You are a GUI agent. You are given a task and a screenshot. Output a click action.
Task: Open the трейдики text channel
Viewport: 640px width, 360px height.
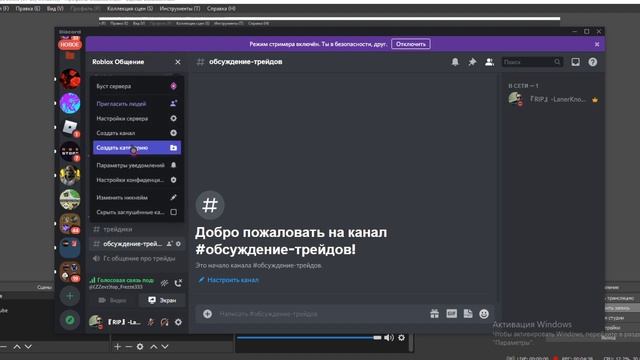pyautogui.click(x=137, y=229)
